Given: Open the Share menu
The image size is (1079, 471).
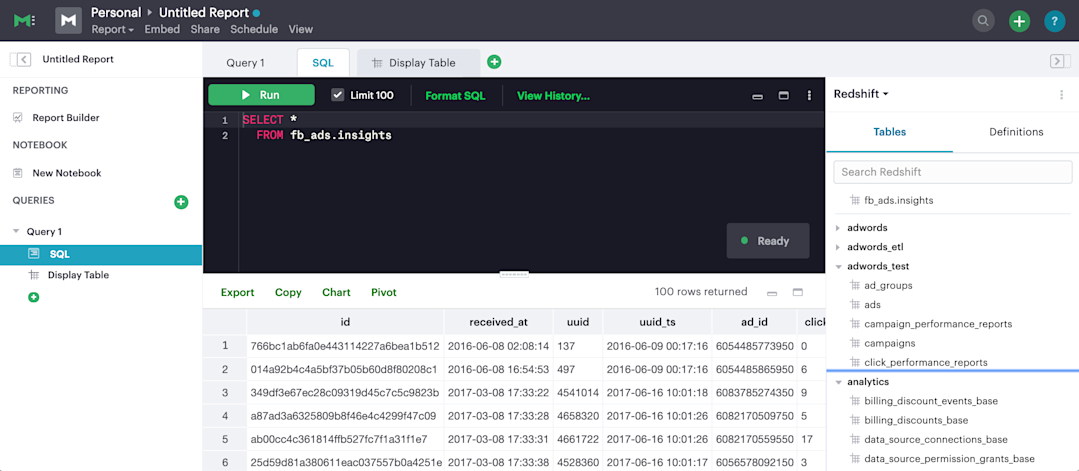Looking at the screenshot, I should pos(205,29).
